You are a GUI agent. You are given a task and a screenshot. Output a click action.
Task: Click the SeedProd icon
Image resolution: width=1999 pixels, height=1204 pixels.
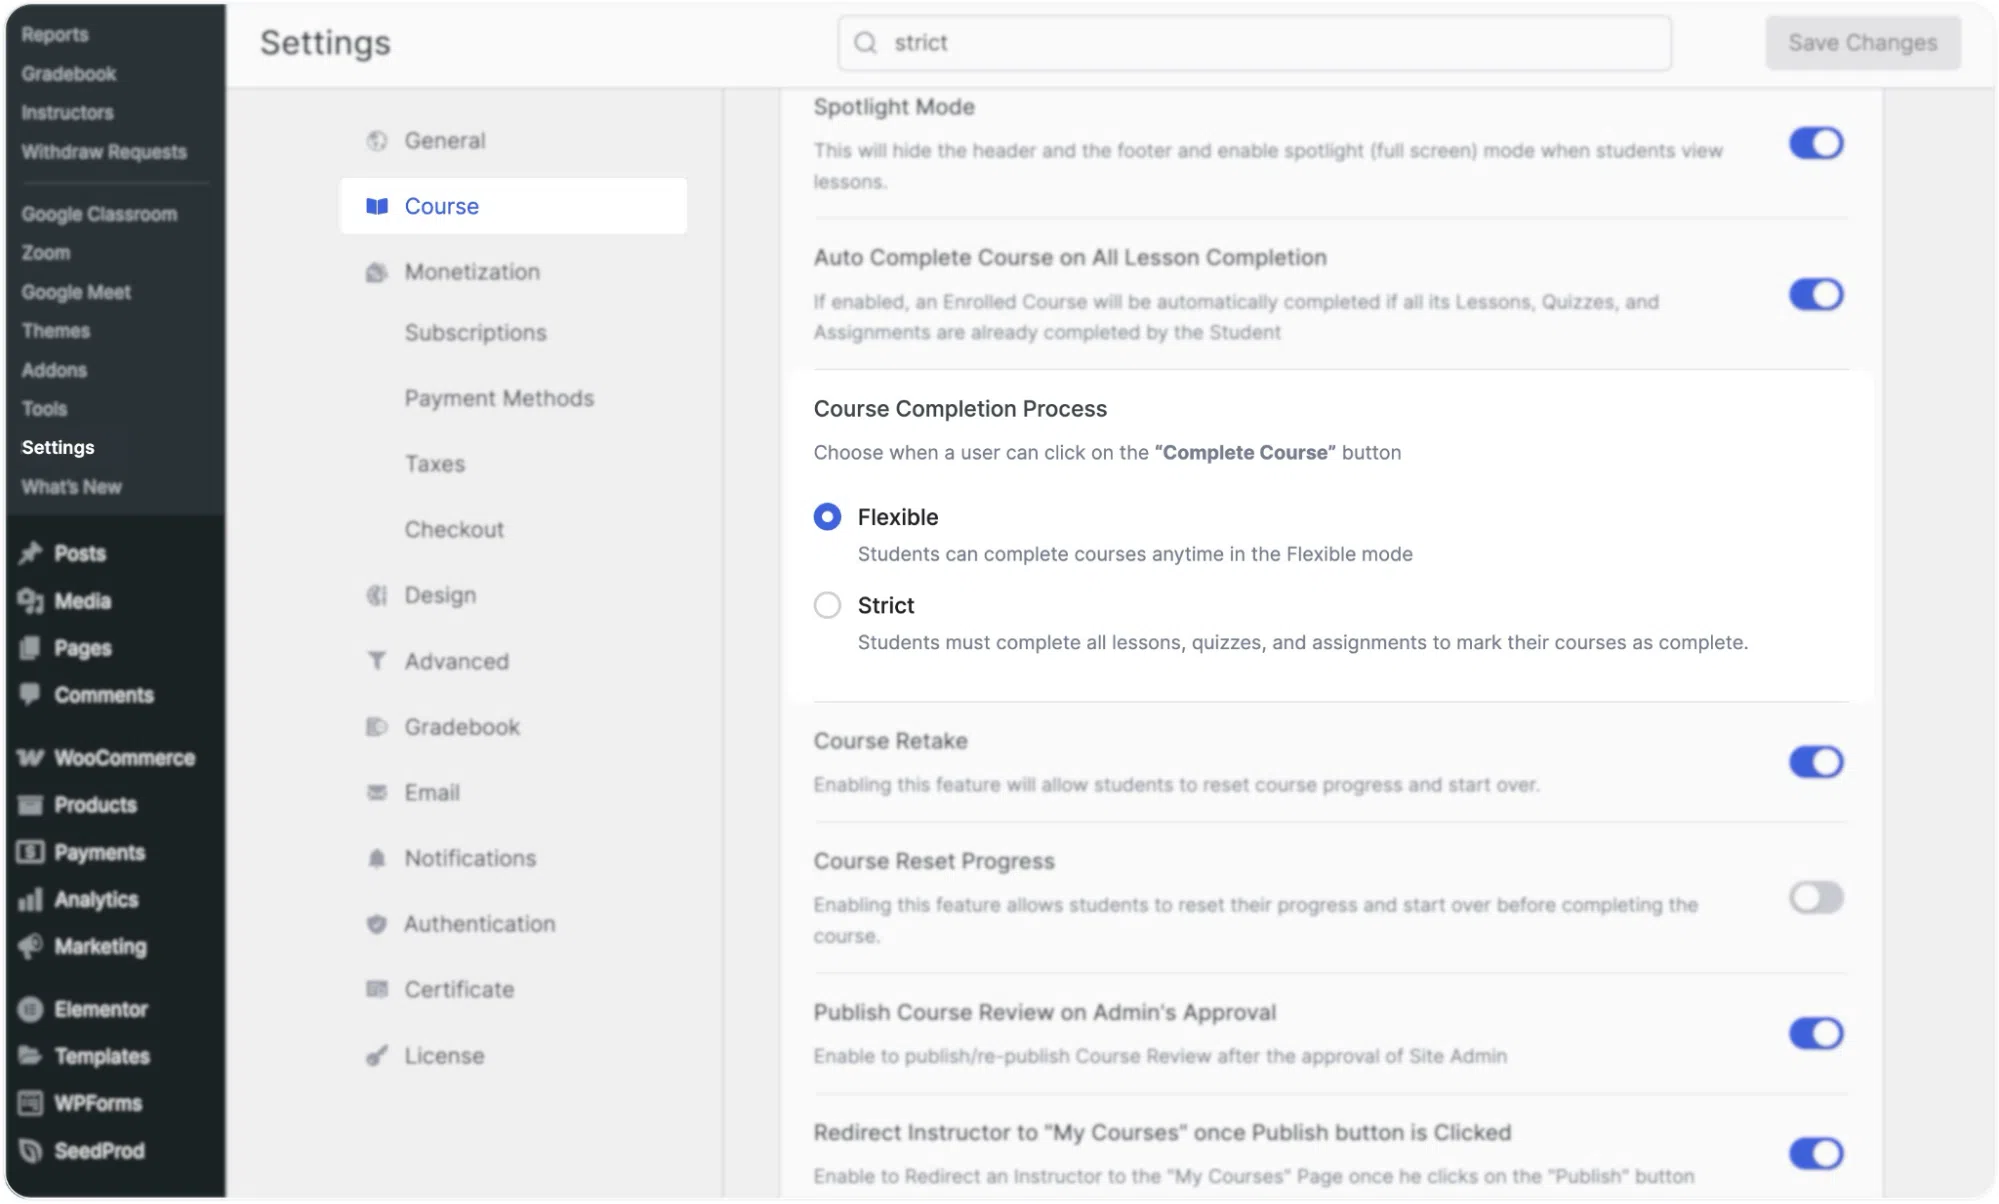pyautogui.click(x=31, y=1151)
